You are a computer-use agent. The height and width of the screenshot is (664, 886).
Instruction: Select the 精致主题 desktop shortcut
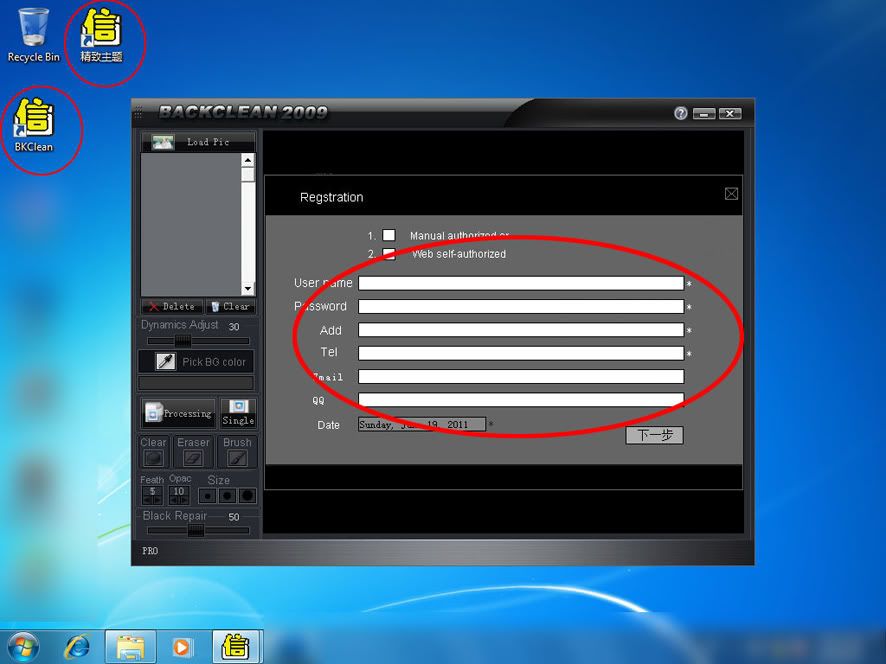tap(101, 35)
